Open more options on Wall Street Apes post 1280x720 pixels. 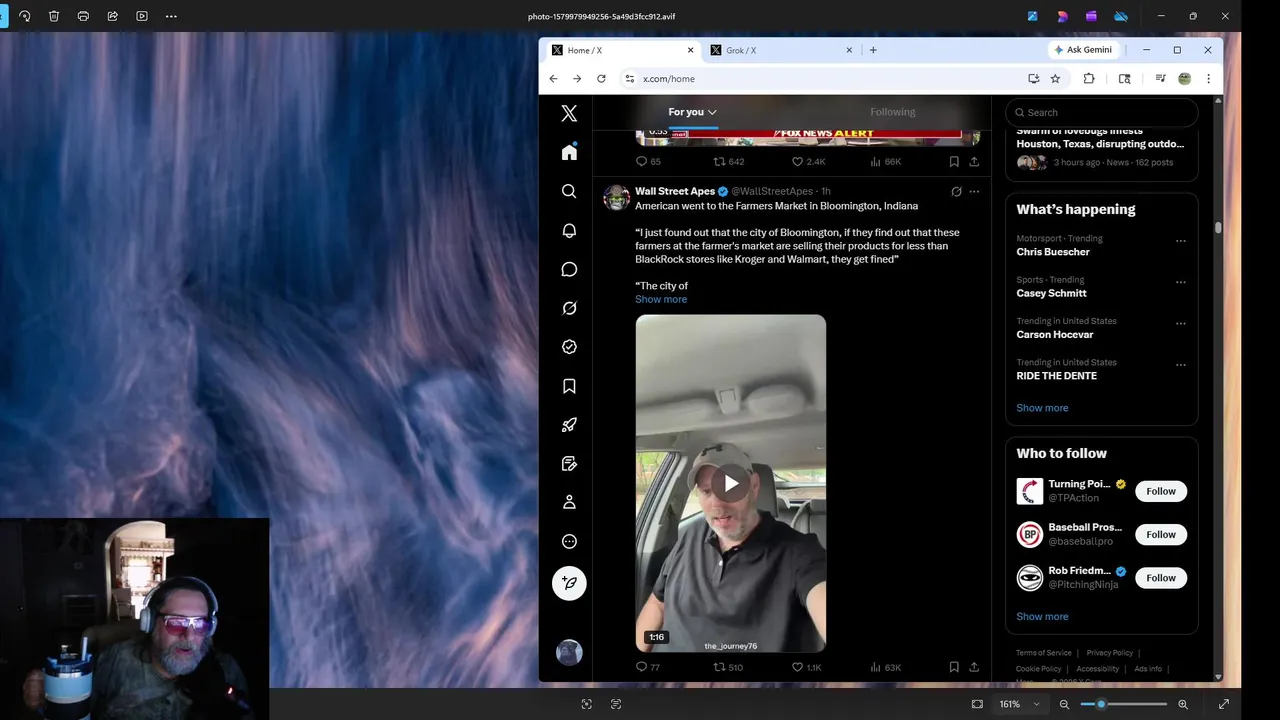click(974, 191)
